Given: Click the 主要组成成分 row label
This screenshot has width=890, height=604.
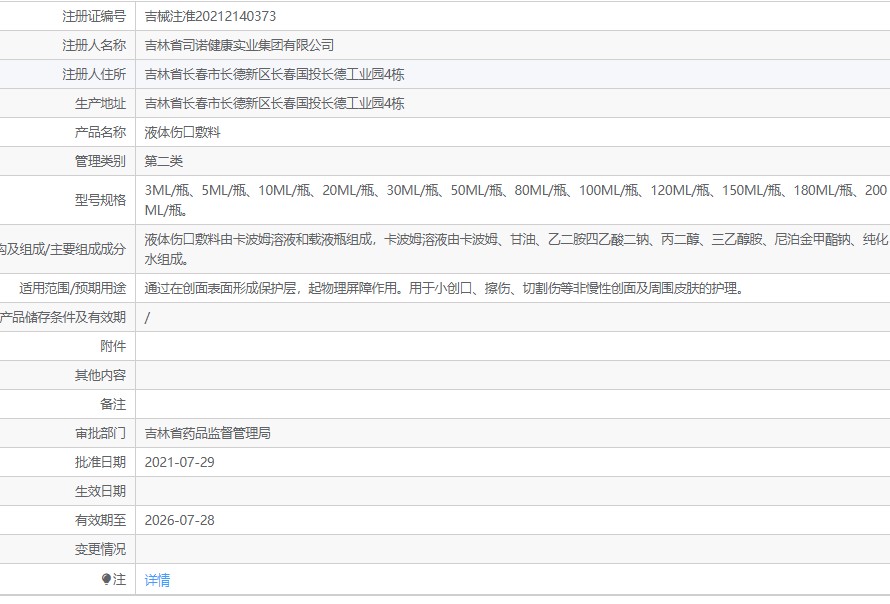Looking at the screenshot, I should [63, 249].
